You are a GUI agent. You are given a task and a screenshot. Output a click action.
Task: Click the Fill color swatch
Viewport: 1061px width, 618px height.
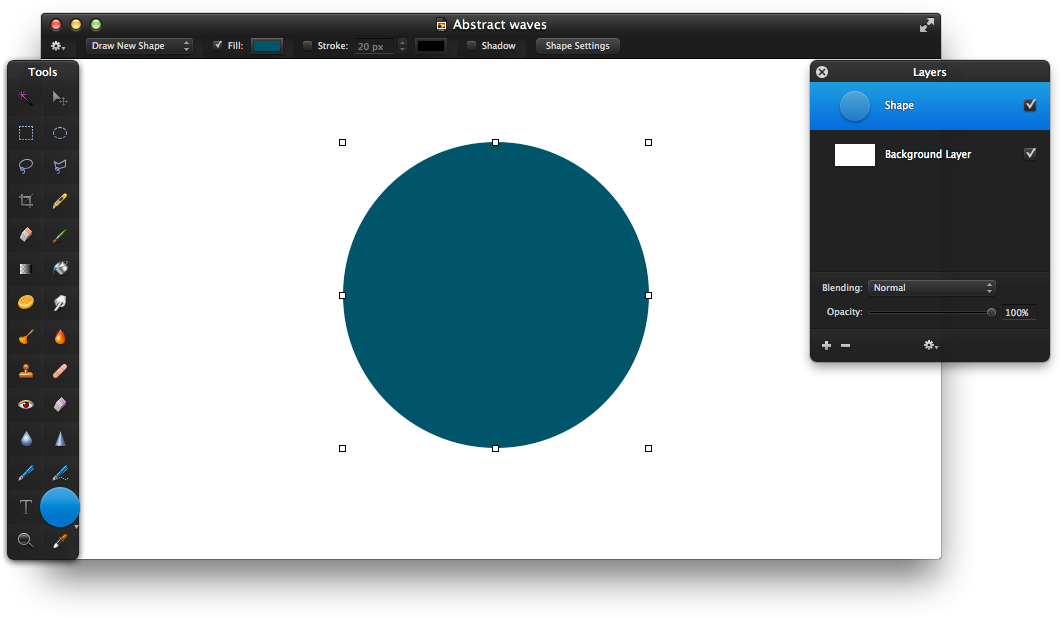(x=267, y=45)
